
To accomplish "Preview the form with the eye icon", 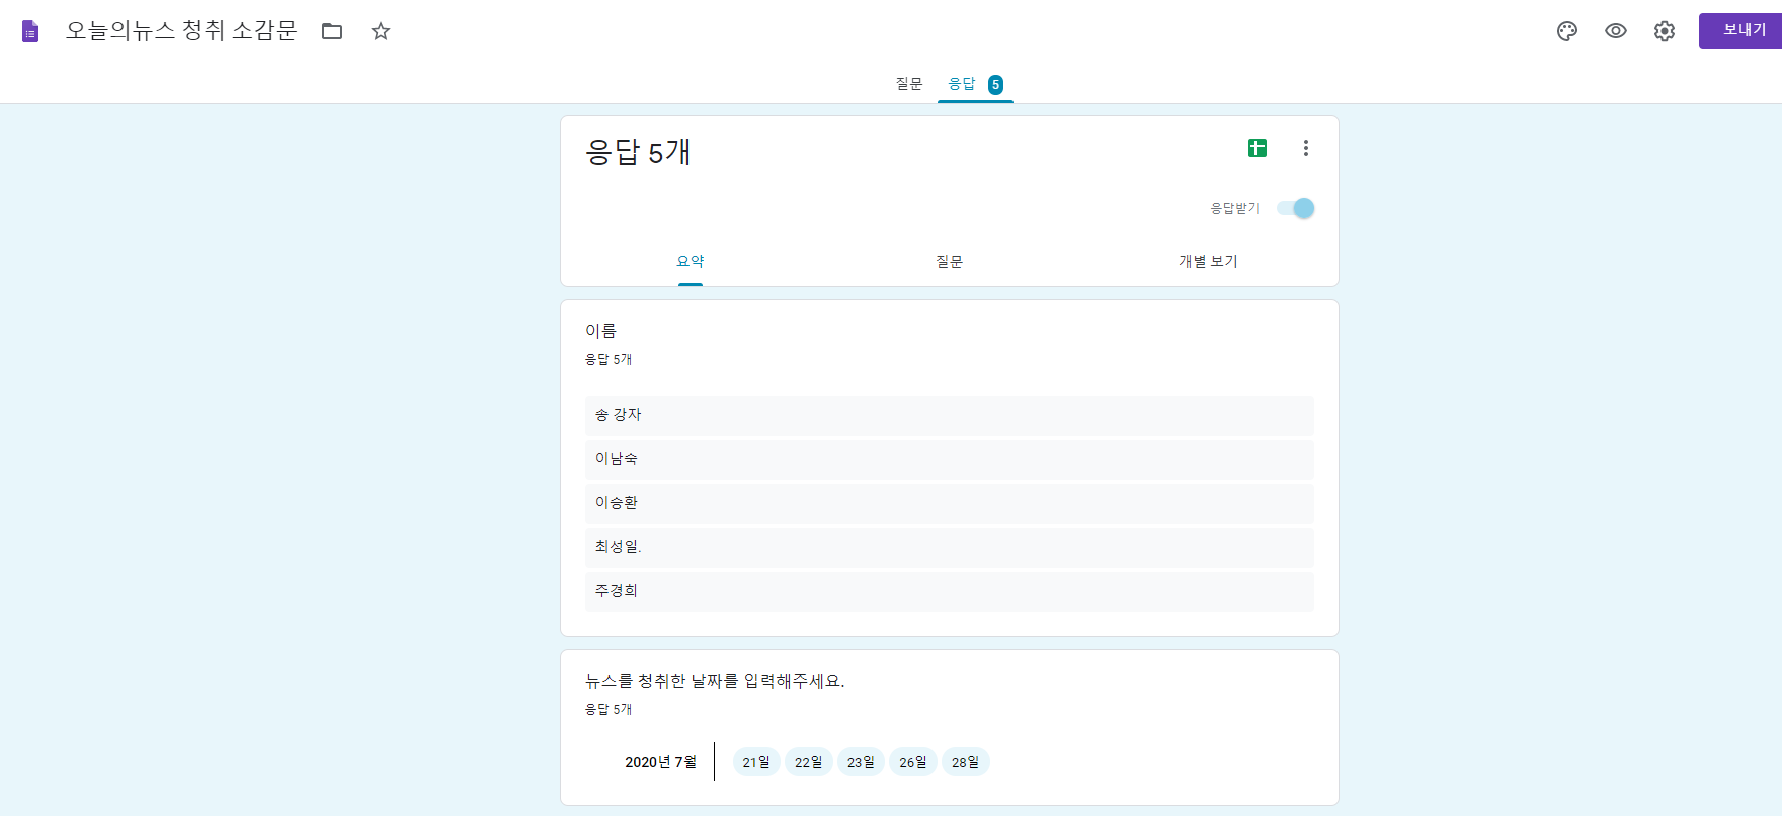I will tap(1616, 31).
